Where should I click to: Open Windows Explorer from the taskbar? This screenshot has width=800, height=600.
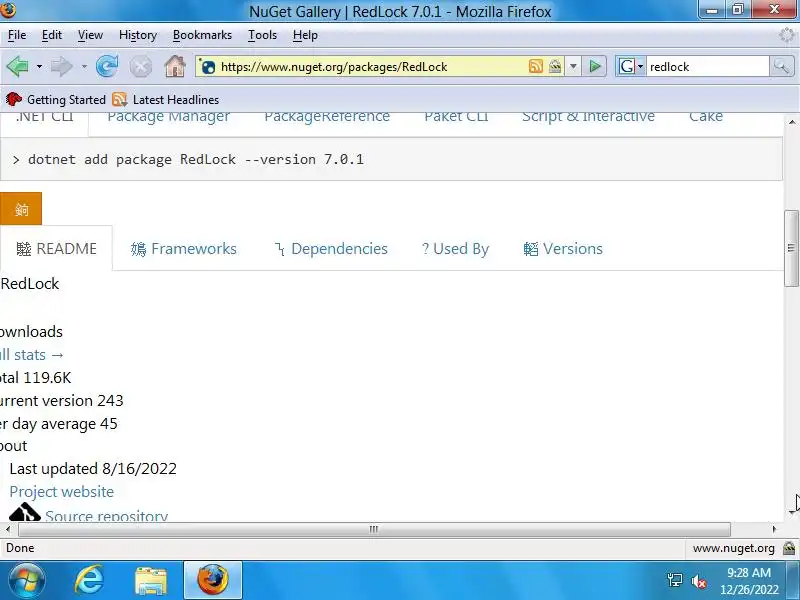click(151, 581)
